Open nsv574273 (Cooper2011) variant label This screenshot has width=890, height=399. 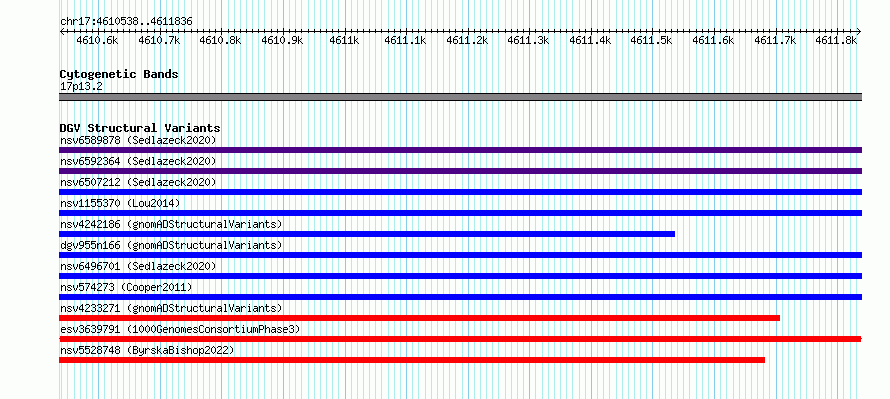(126, 287)
